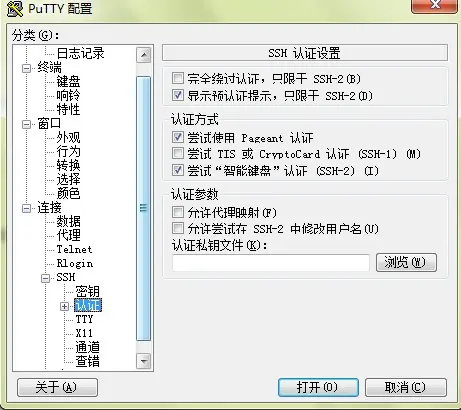The image size is (461, 410).
Task: Select 特性 in category tree
Action: click(68, 110)
